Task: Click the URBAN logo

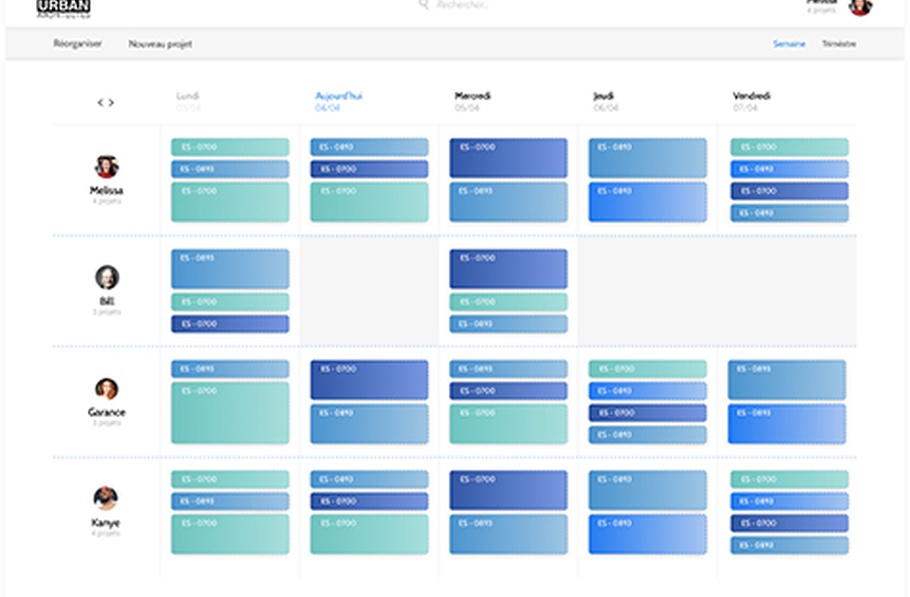Action: (x=64, y=8)
